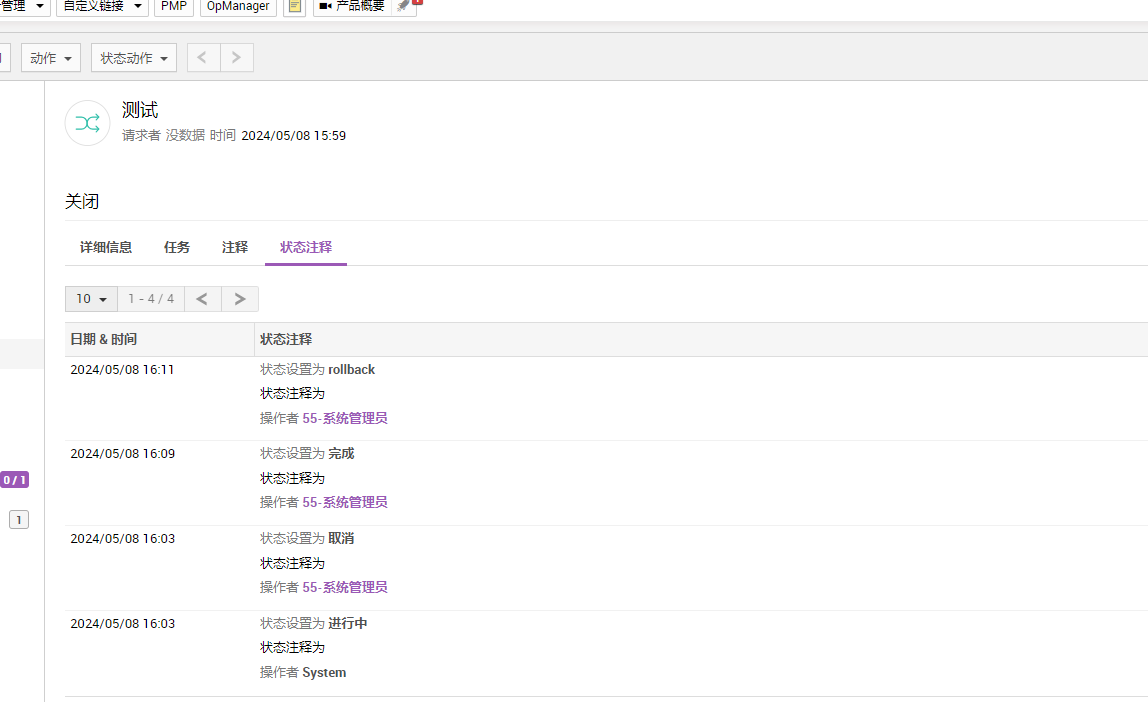The height and width of the screenshot is (702, 1148).
Task: Switch to the 任务 tab
Action: point(177,247)
